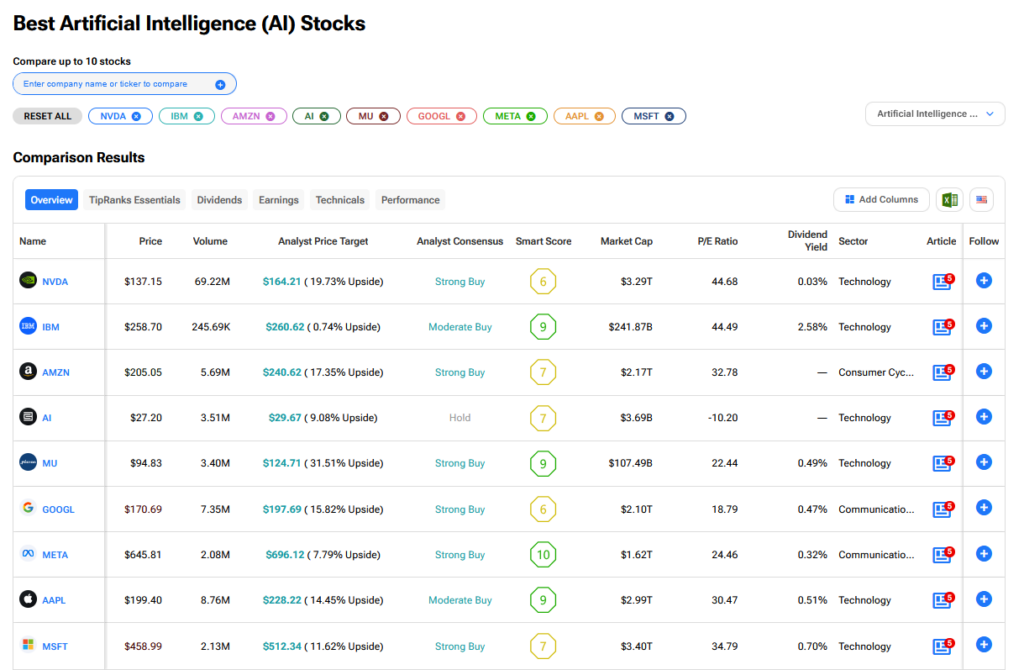This screenshot has height=670, width=1024.
Task: Click Hold consensus in AI row
Action: tap(460, 417)
